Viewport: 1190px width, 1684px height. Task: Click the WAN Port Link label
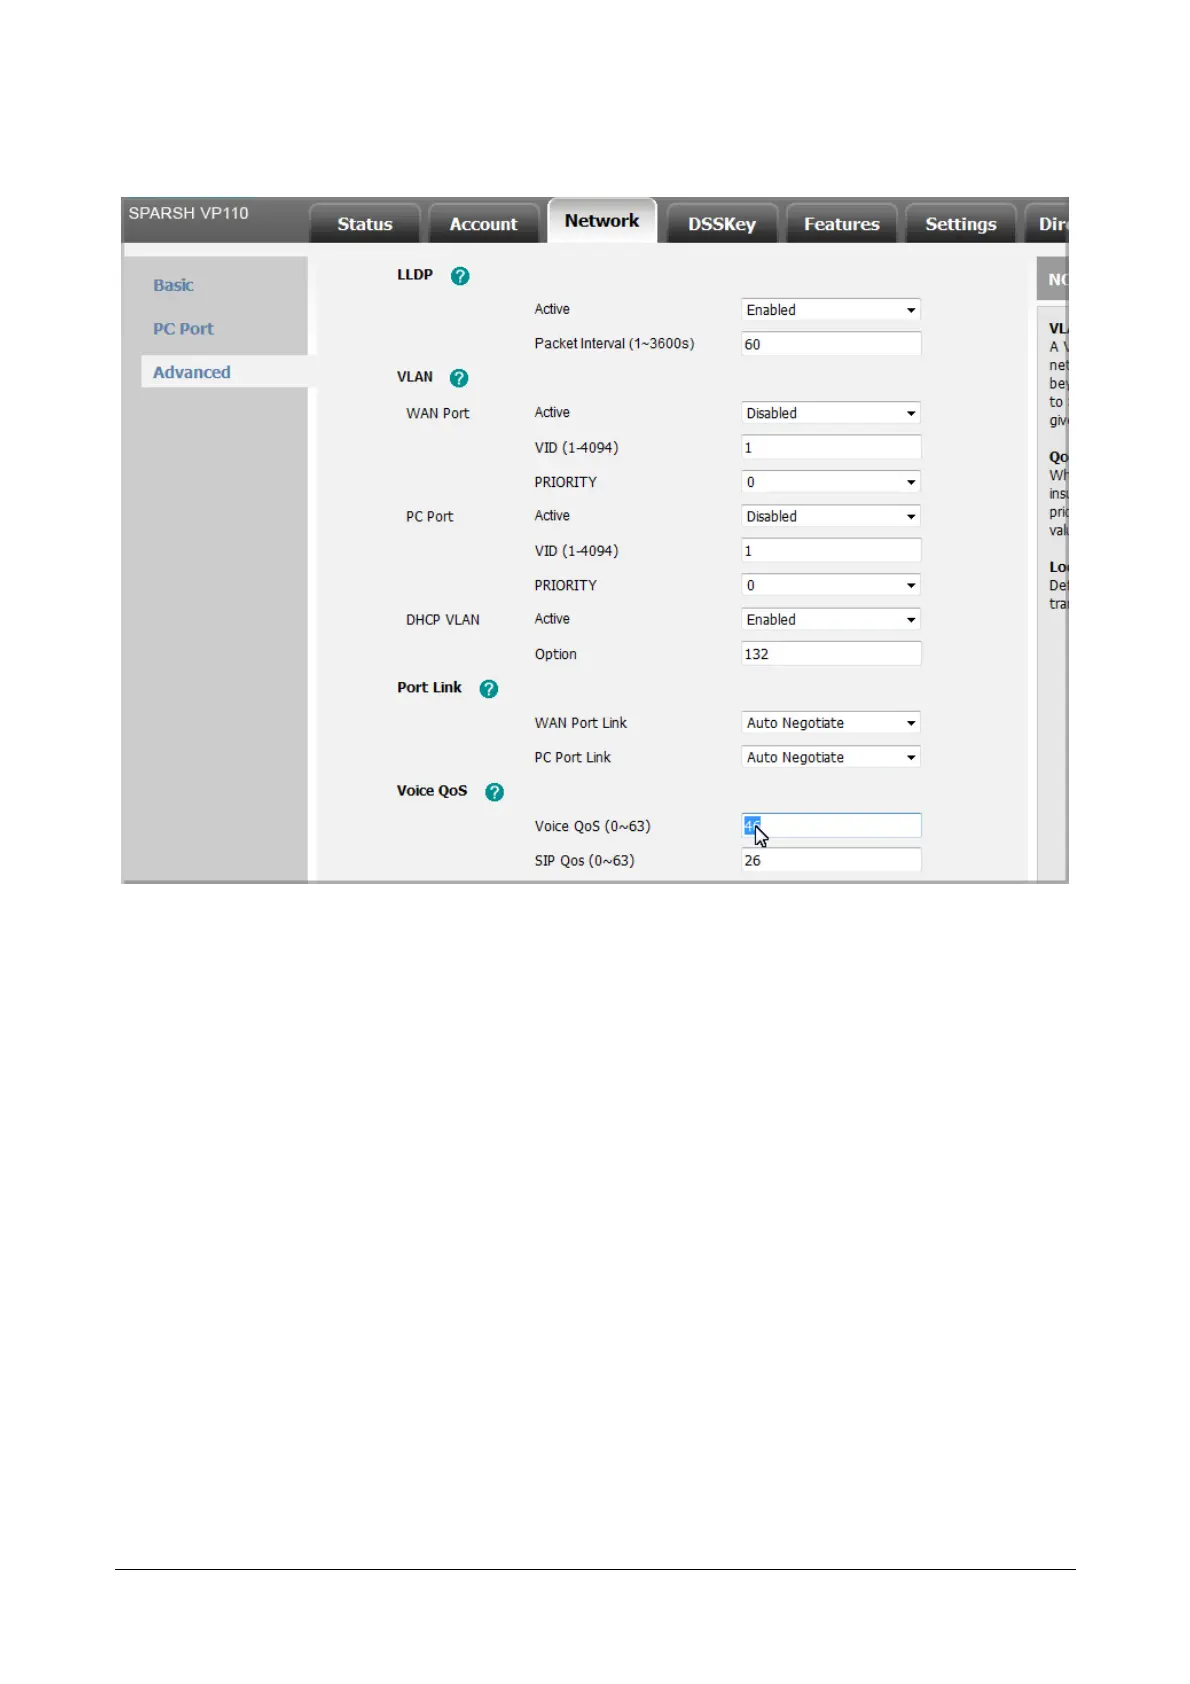(x=581, y=723)
